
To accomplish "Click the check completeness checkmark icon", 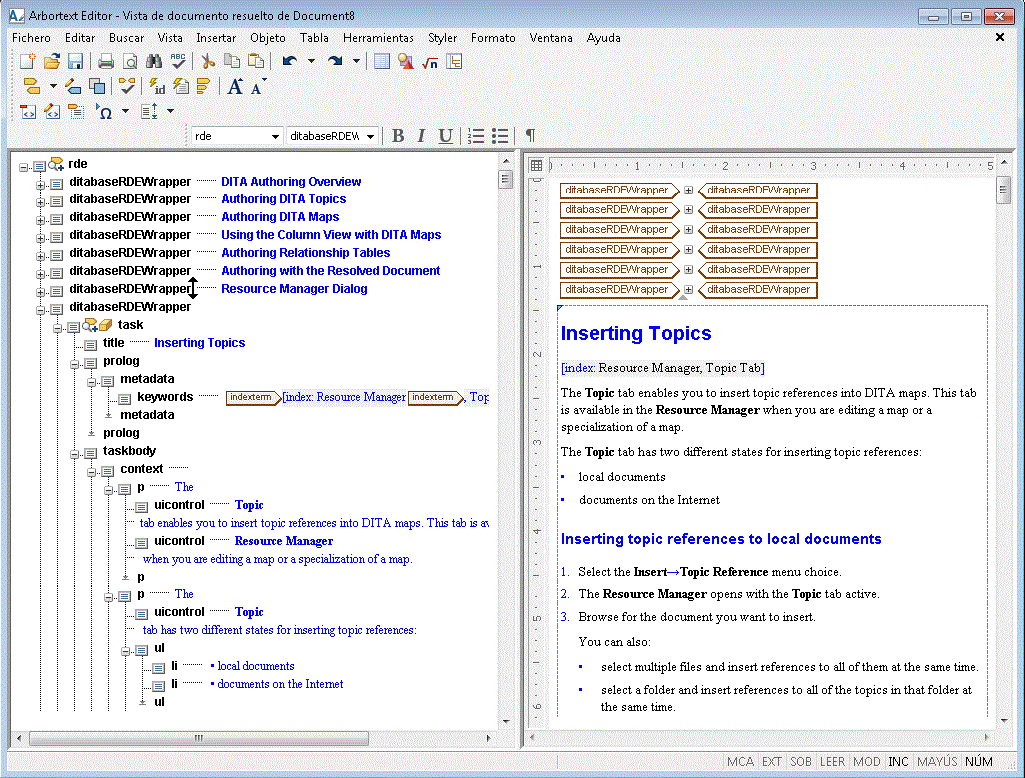I will coord(127,86).
